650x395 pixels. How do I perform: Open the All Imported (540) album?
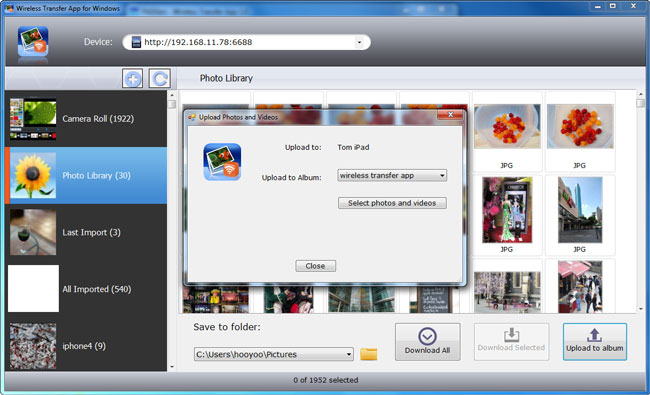tap(86, 289)
